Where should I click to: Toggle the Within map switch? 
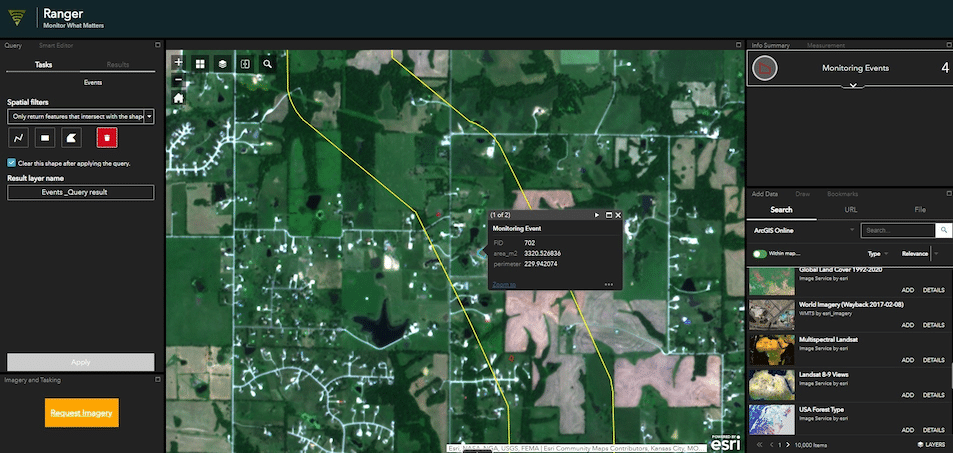click(x=759, y=254)
